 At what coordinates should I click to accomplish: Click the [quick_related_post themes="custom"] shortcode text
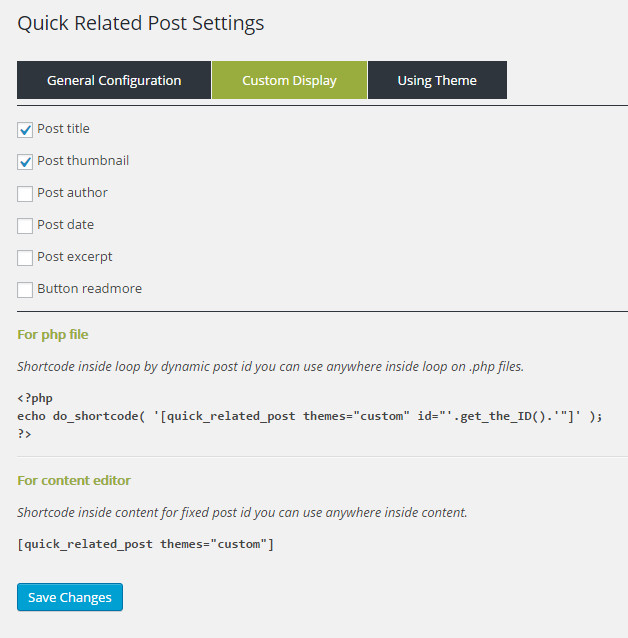pyautogui.click(x=146, y=544)
